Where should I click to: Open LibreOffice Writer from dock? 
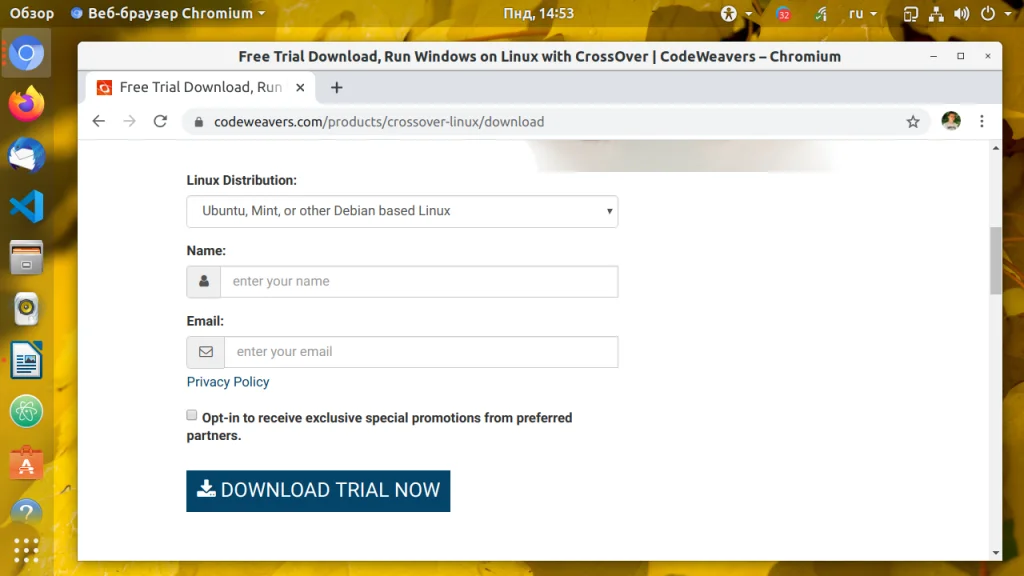pos(26,360)
